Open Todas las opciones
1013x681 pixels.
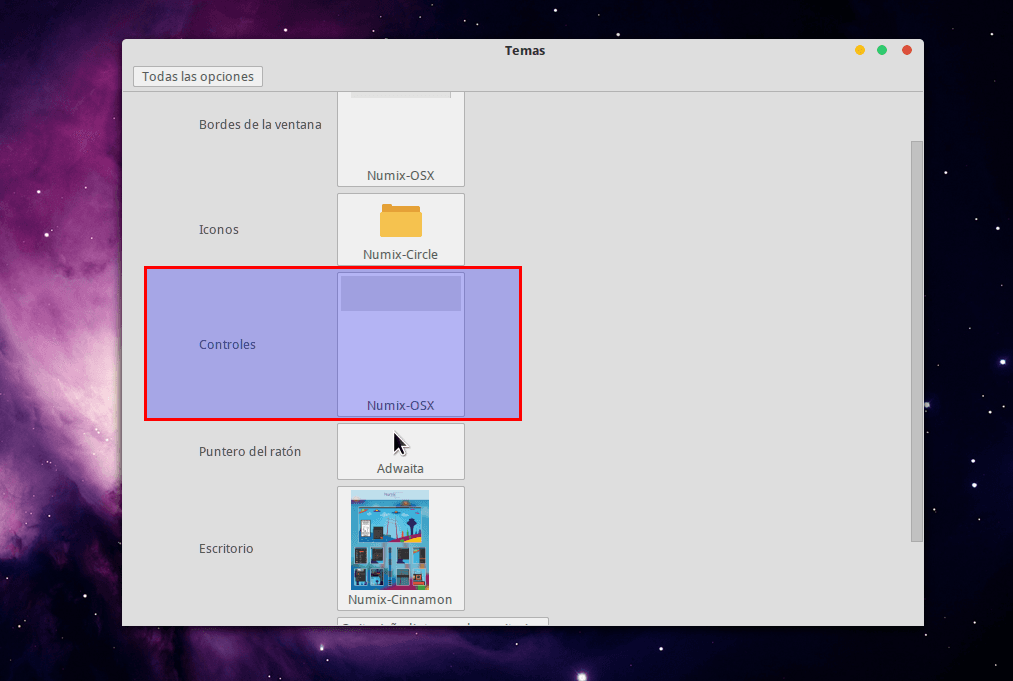click(197, 76)
